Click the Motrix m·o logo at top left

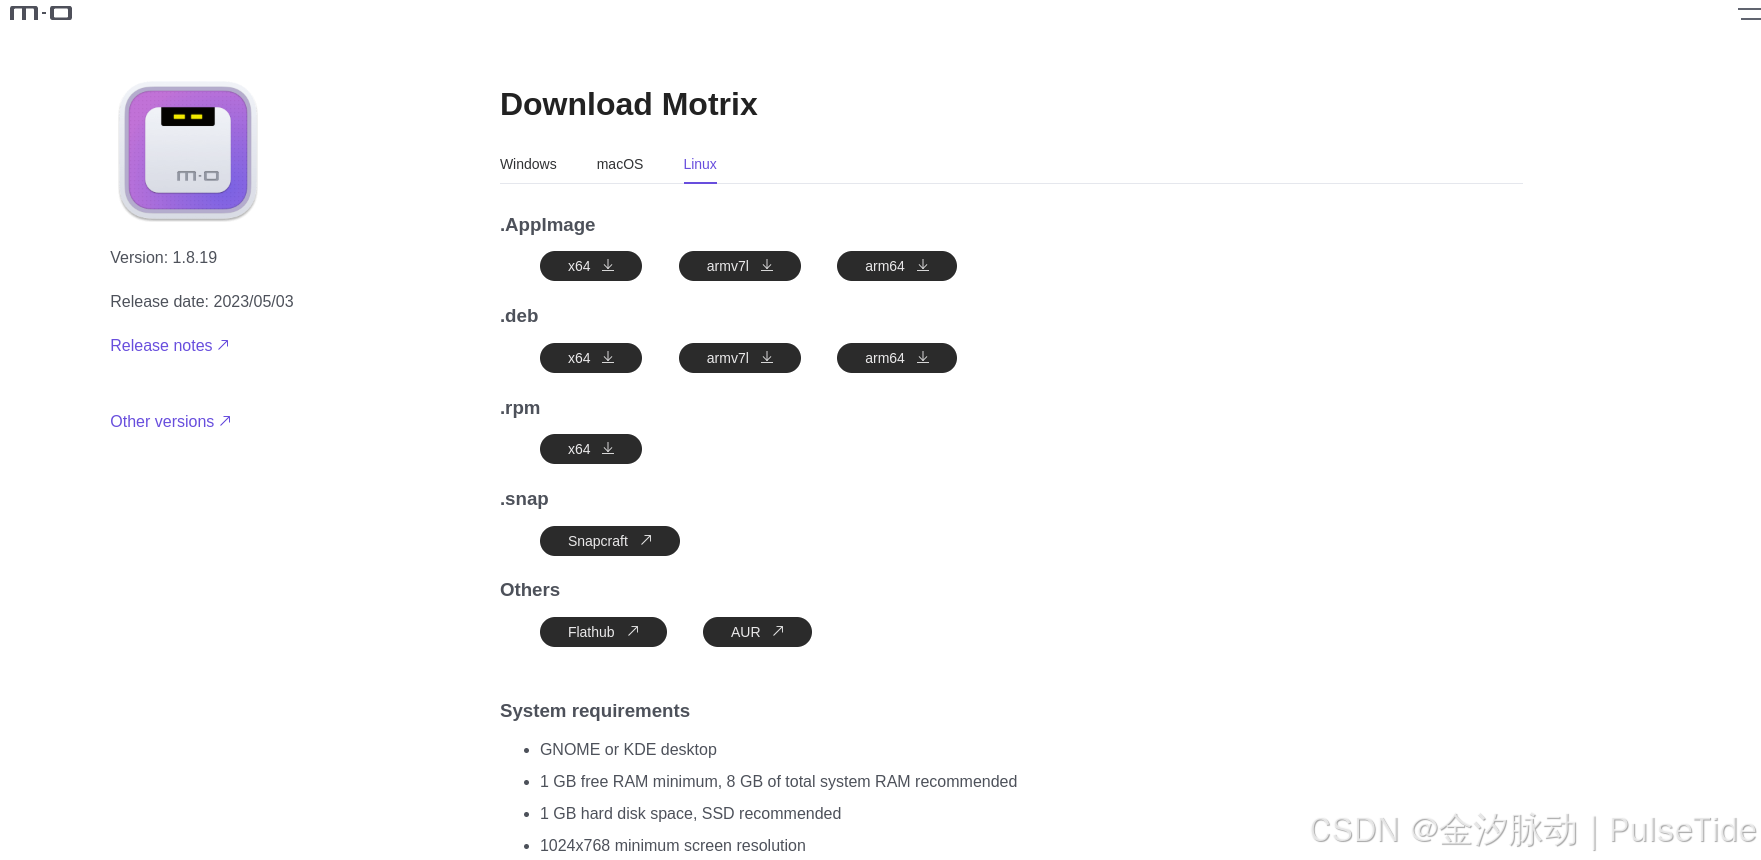pos(41,13)
